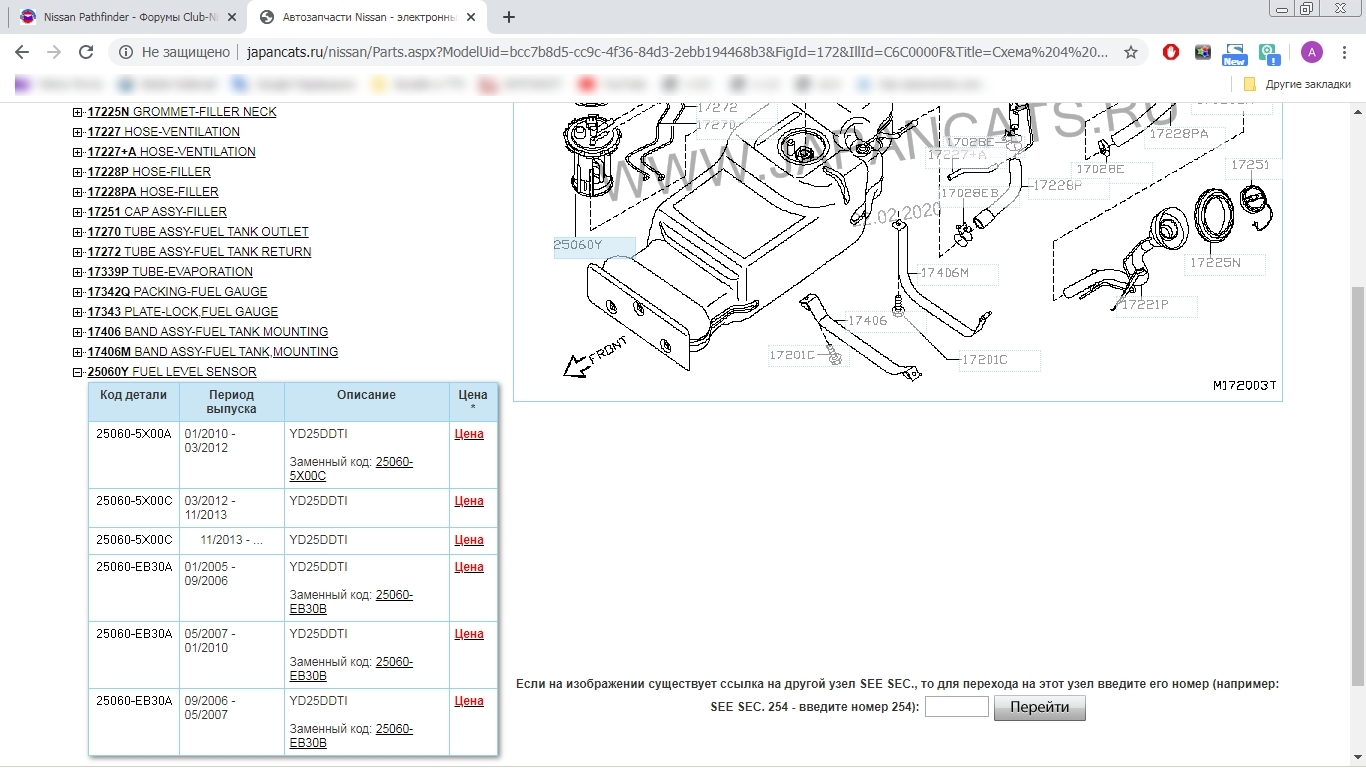Screen dimensions: 1366x768
Task: Select the 25060Y label on the diagram
Action: [594, 248]
